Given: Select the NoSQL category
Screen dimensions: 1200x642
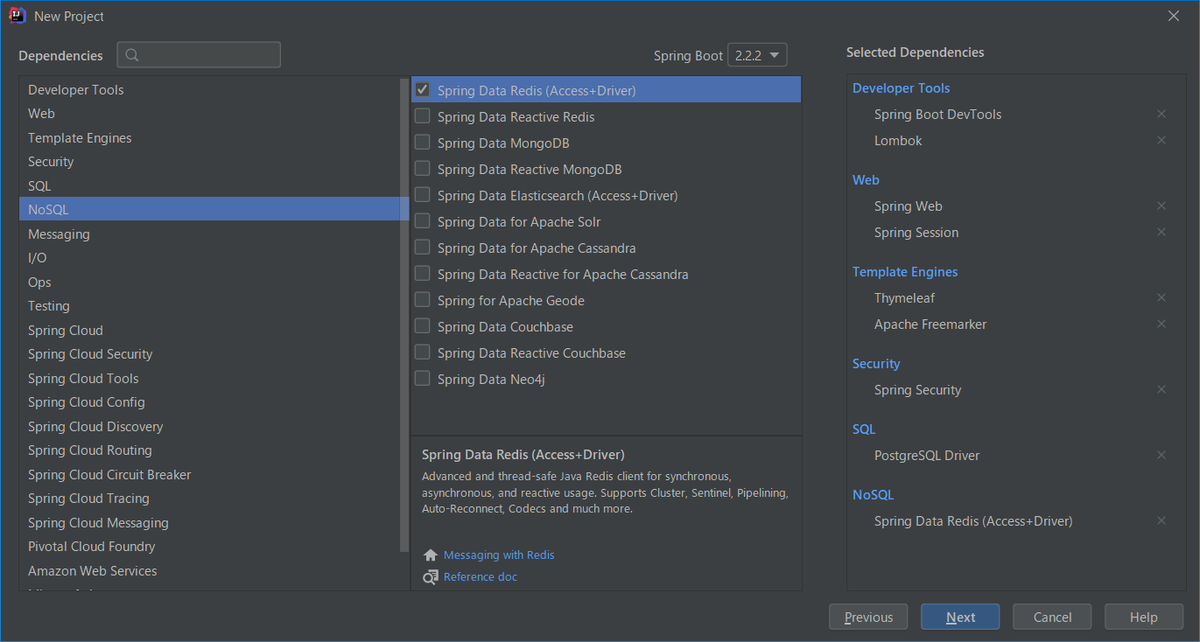Looking at the screenshot, I should (209, 210).
